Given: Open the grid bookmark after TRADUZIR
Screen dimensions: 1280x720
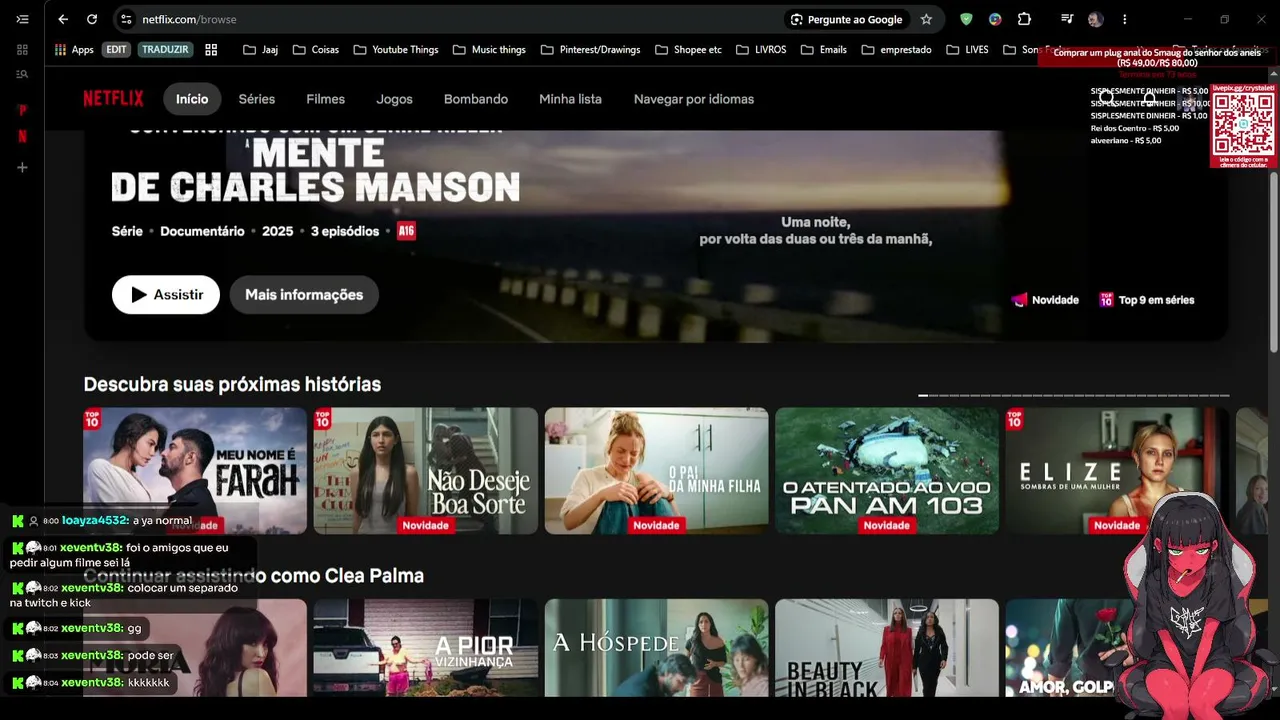Looking at the screenshot, I should pyautogui.click(x=211, y=49).
